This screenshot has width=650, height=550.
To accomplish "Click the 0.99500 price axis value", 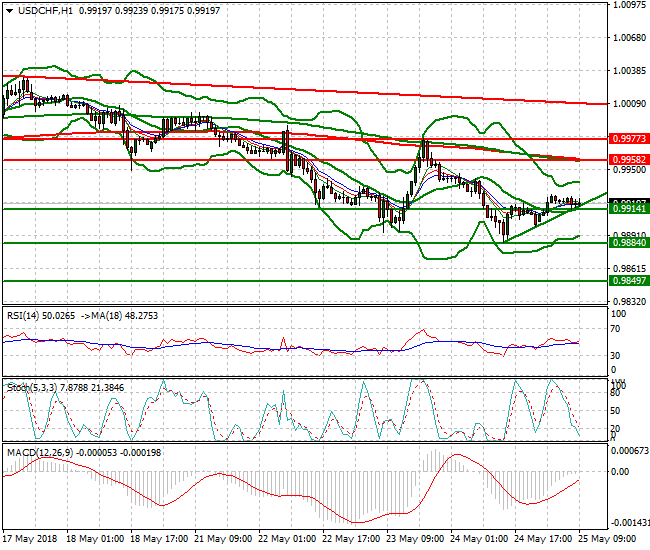I will coord(629,170).
